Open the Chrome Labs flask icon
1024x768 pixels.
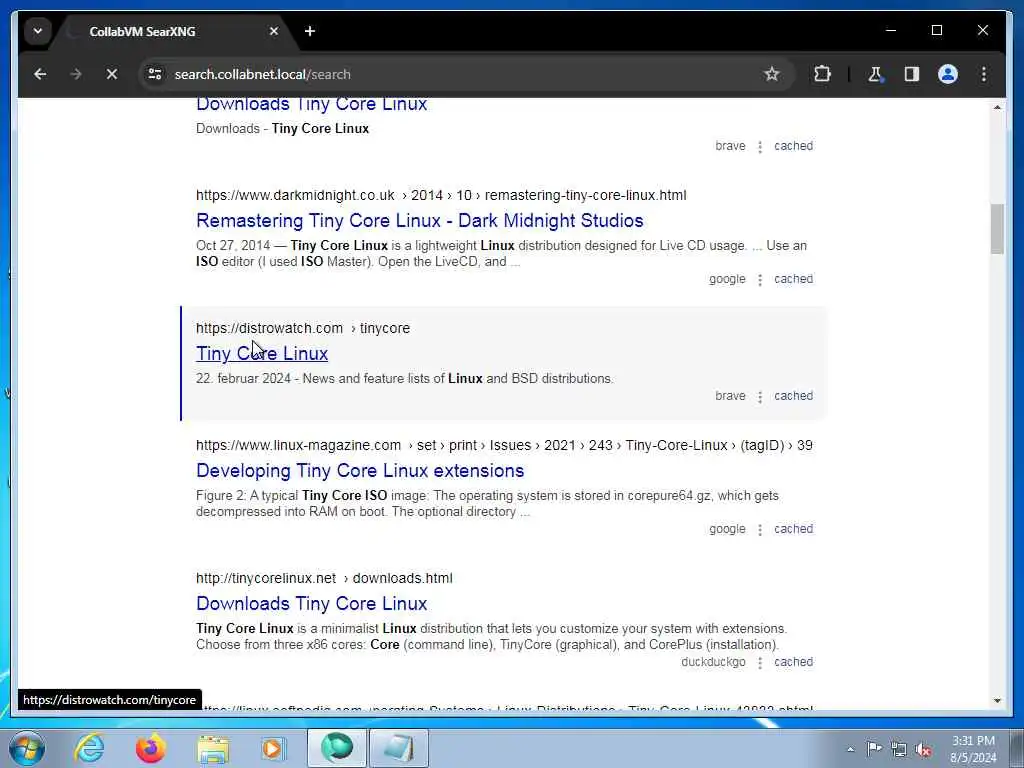pyautogui.click(x=875, y=74)
